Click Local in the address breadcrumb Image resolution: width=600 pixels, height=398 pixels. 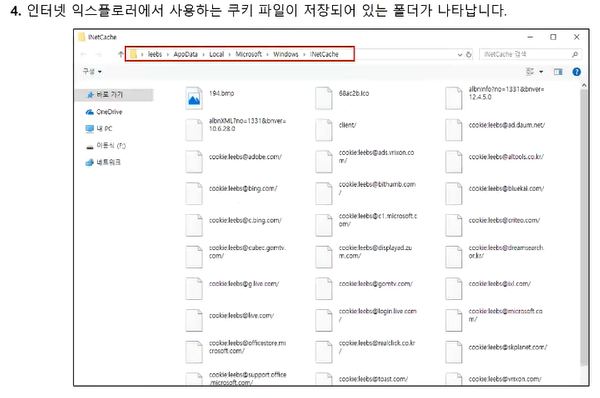pos(217,54)
